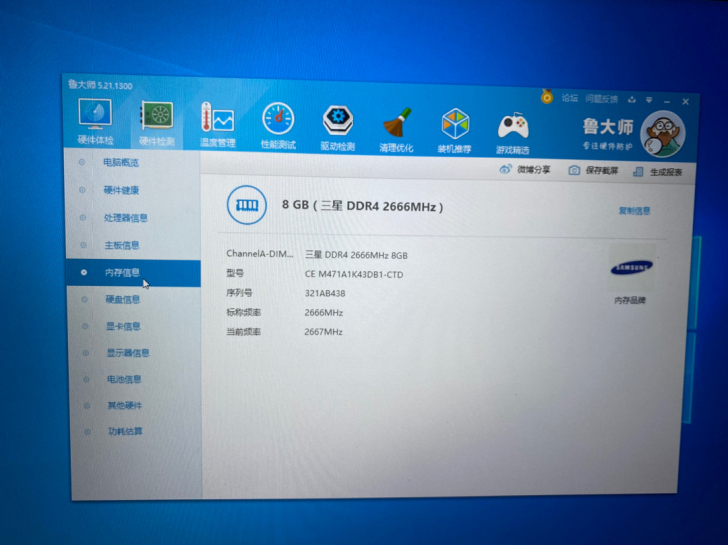Viewport: 728px width, 545px height.
Task: Click 当前频率 value 2667MHz
Action: click(323, 332)
